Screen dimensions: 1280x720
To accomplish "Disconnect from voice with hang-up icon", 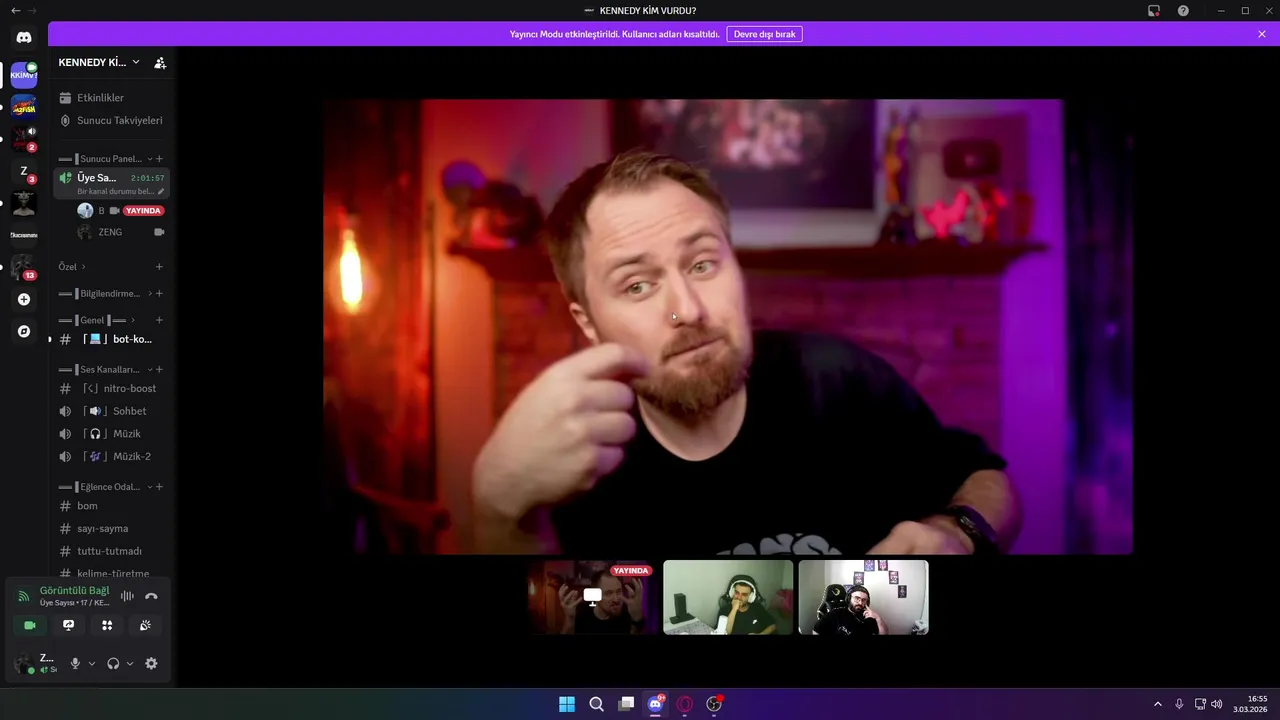I will [x=151, y=596].
